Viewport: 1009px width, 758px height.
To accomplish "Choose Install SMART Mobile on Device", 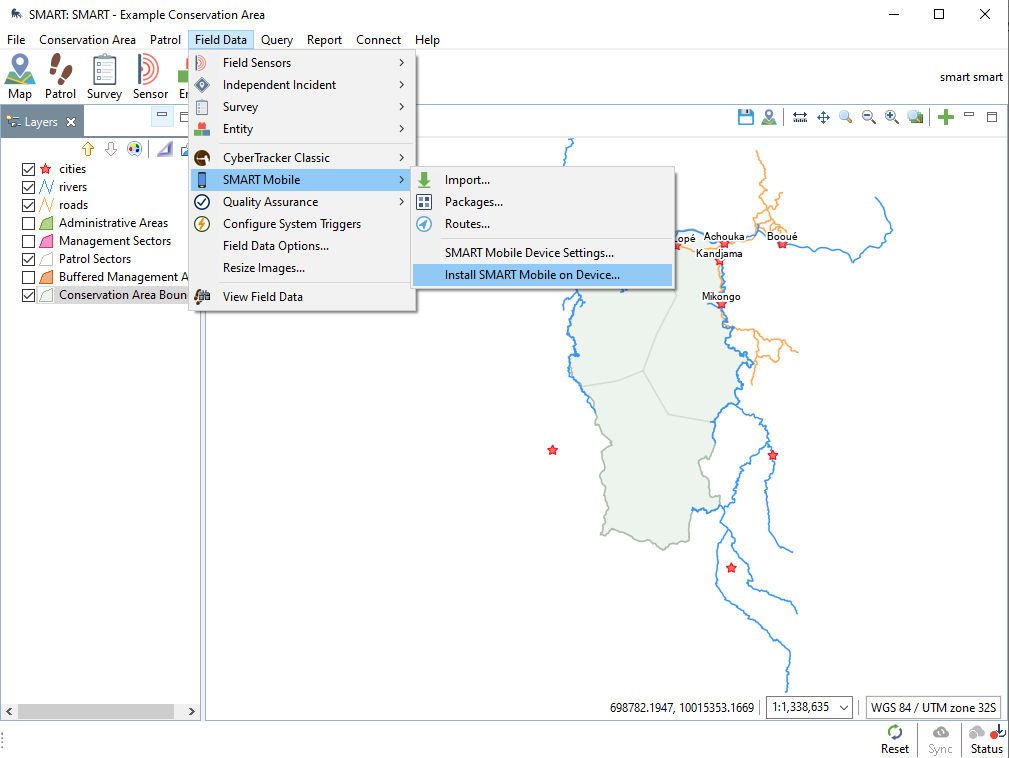I will (532, 275).
